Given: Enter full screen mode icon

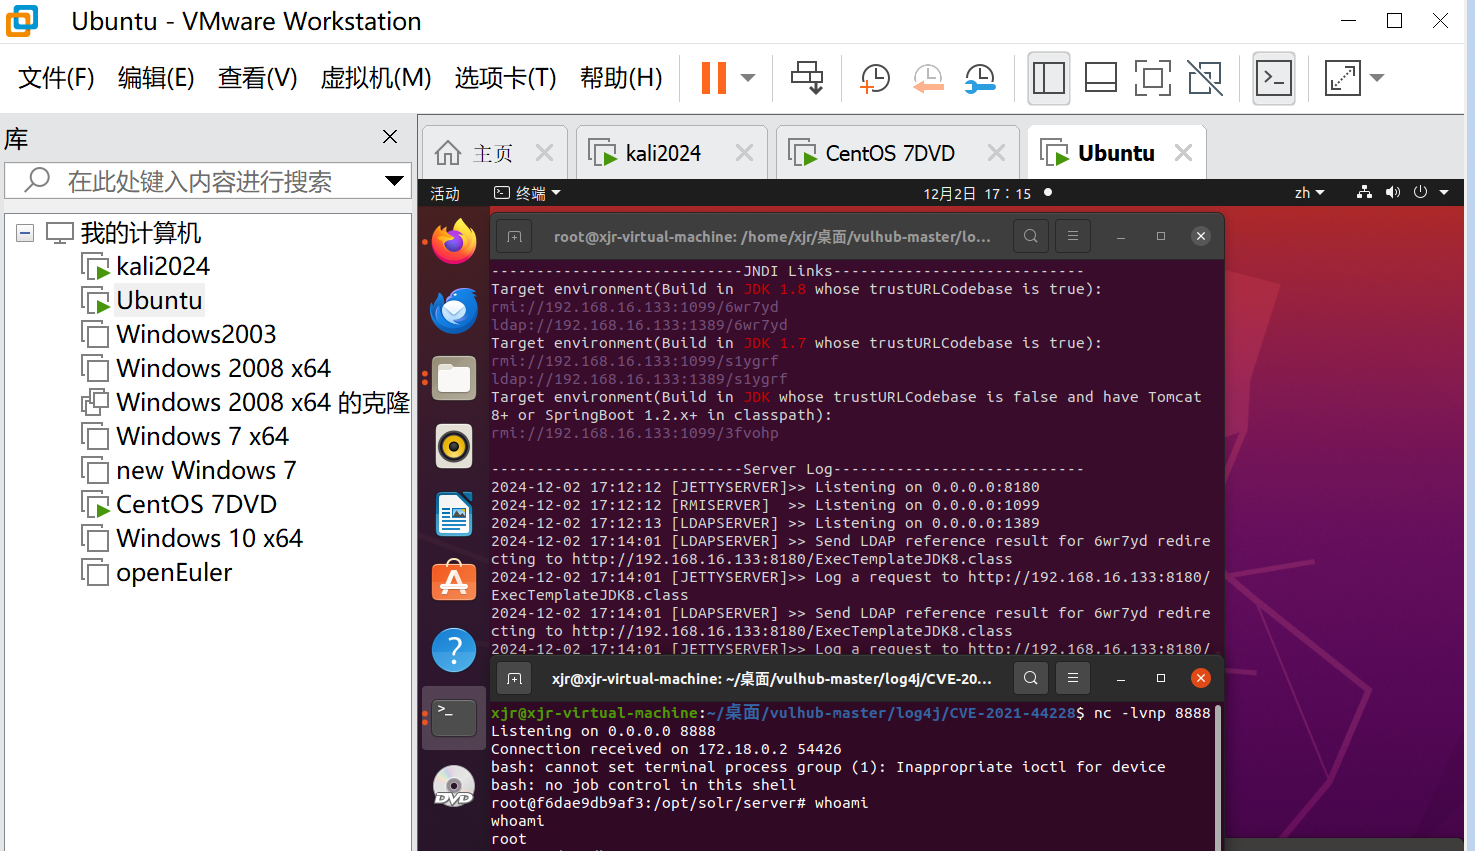Looking at the screenshot, I should [1152, 78].
